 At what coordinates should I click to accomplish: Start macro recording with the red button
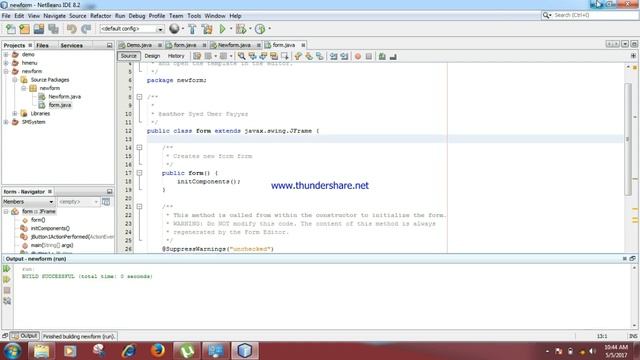358,56
